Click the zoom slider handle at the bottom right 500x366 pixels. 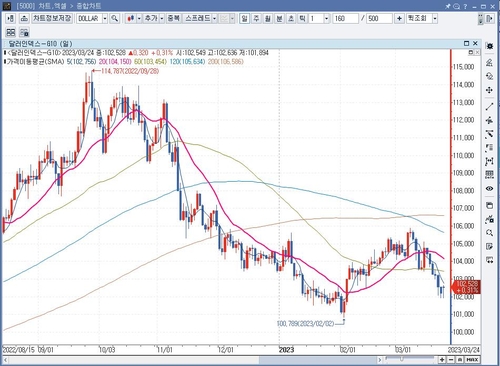(x=401, y=359)
